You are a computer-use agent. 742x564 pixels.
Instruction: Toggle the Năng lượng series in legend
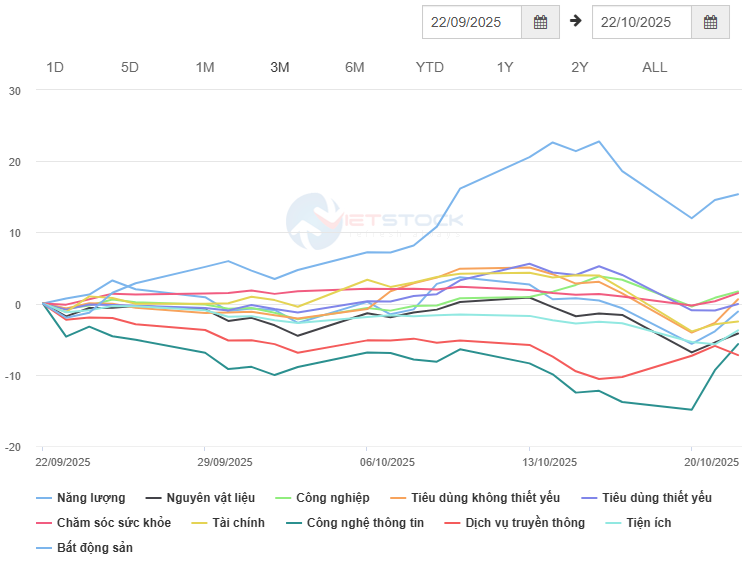91,497
